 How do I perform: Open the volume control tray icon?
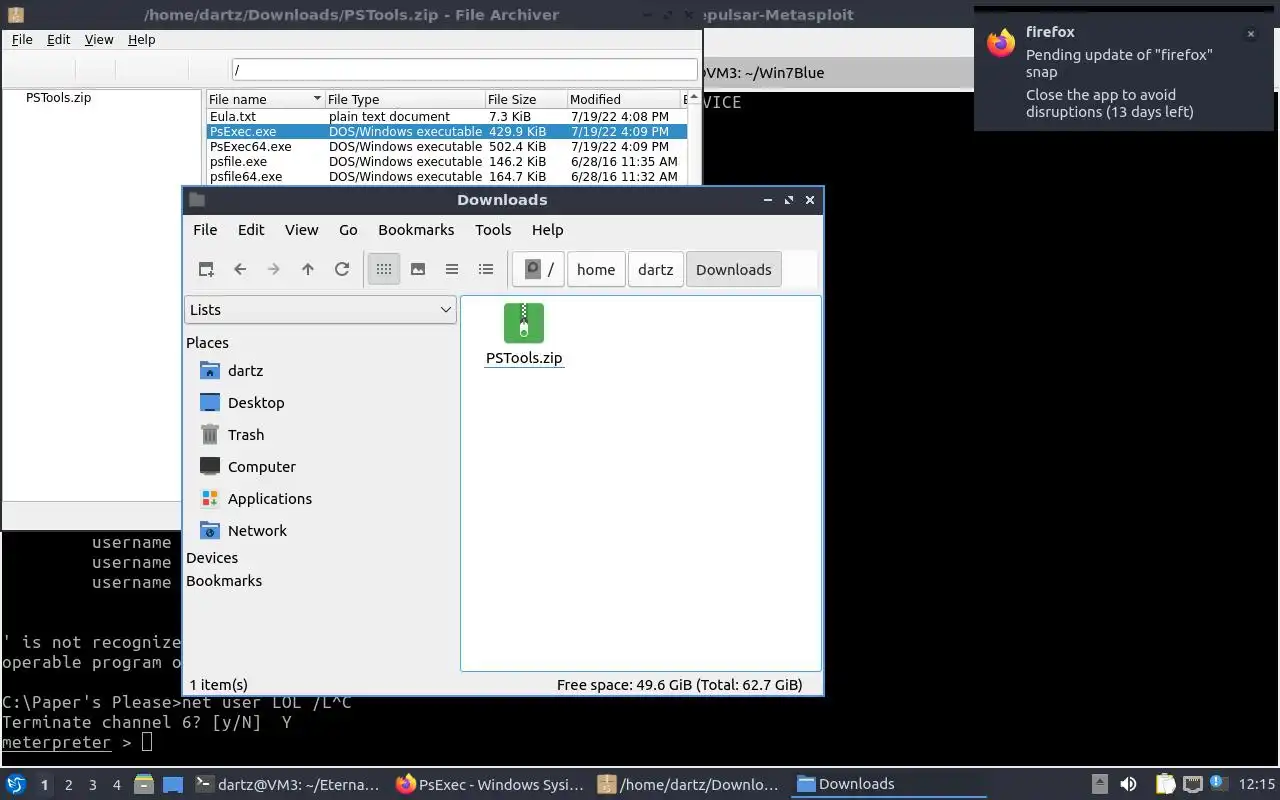click(x=1128, y=784)
